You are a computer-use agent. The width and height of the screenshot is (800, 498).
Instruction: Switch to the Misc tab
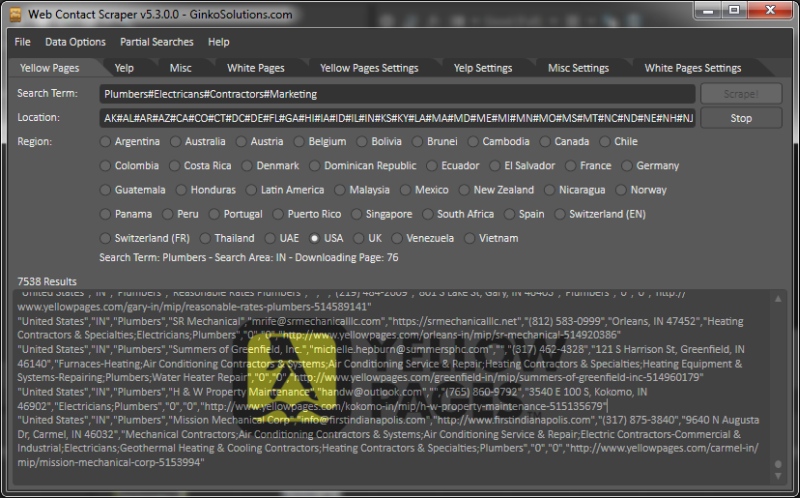click(181, 68)
